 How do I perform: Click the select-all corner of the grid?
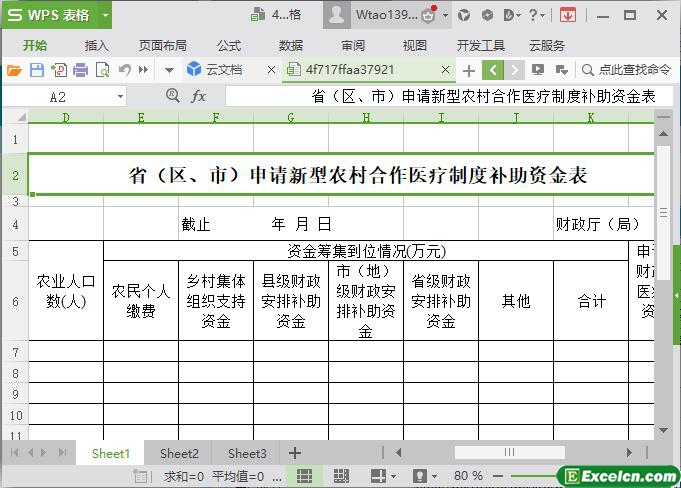[x=16, y=117]
